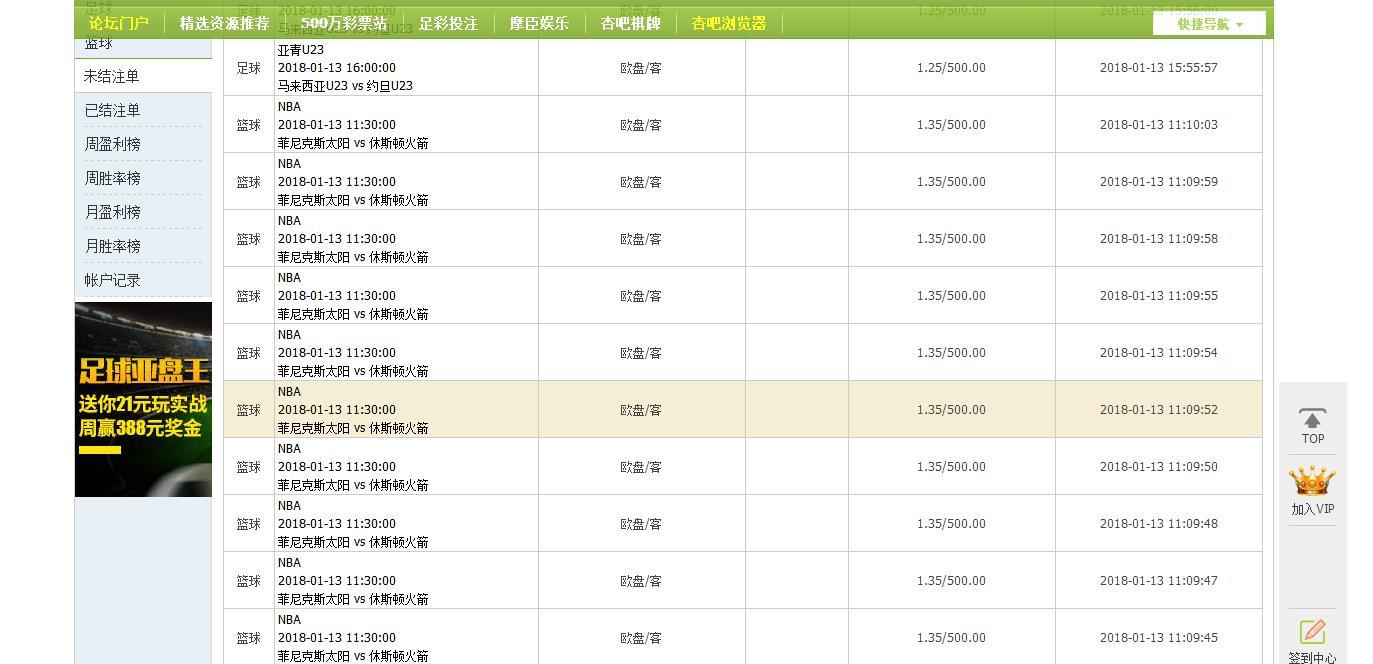Open 月胜率榜 sidebar link

(x=112, y=246)
